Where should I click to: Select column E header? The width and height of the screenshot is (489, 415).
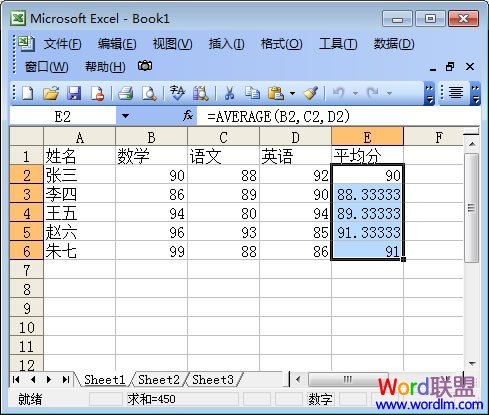[x=367, y=137]
